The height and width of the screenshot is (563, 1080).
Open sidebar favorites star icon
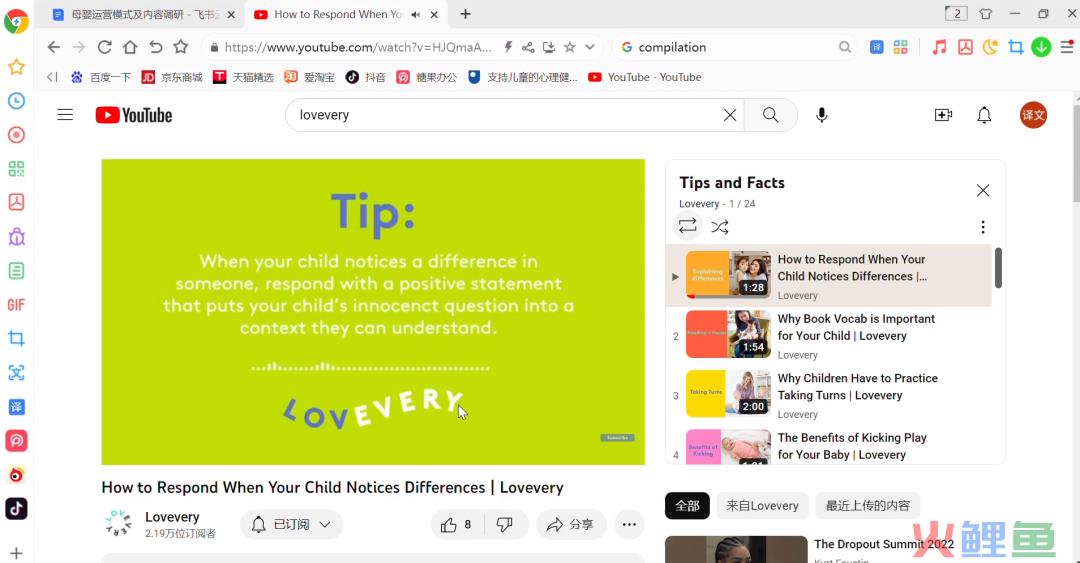coord(17,67)
